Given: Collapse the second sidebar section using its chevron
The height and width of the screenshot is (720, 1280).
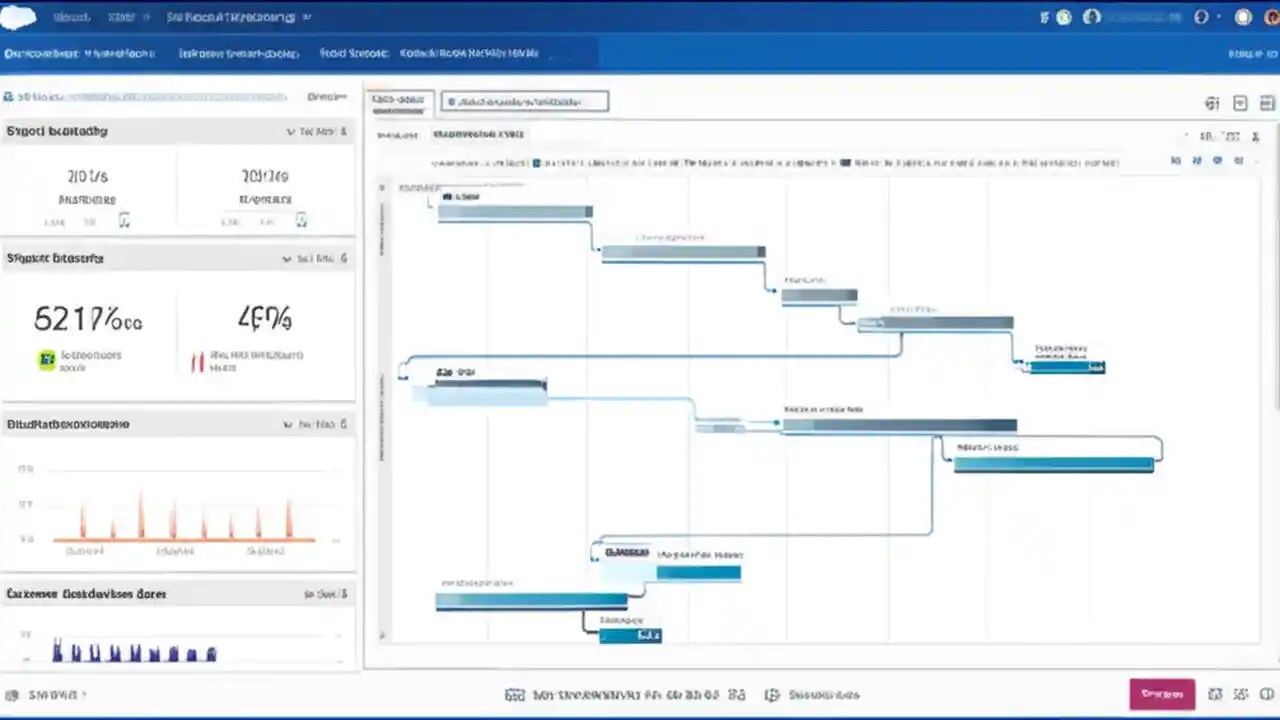Looking at the screenshot, I should pyautogui.click(x=287, y=258).
